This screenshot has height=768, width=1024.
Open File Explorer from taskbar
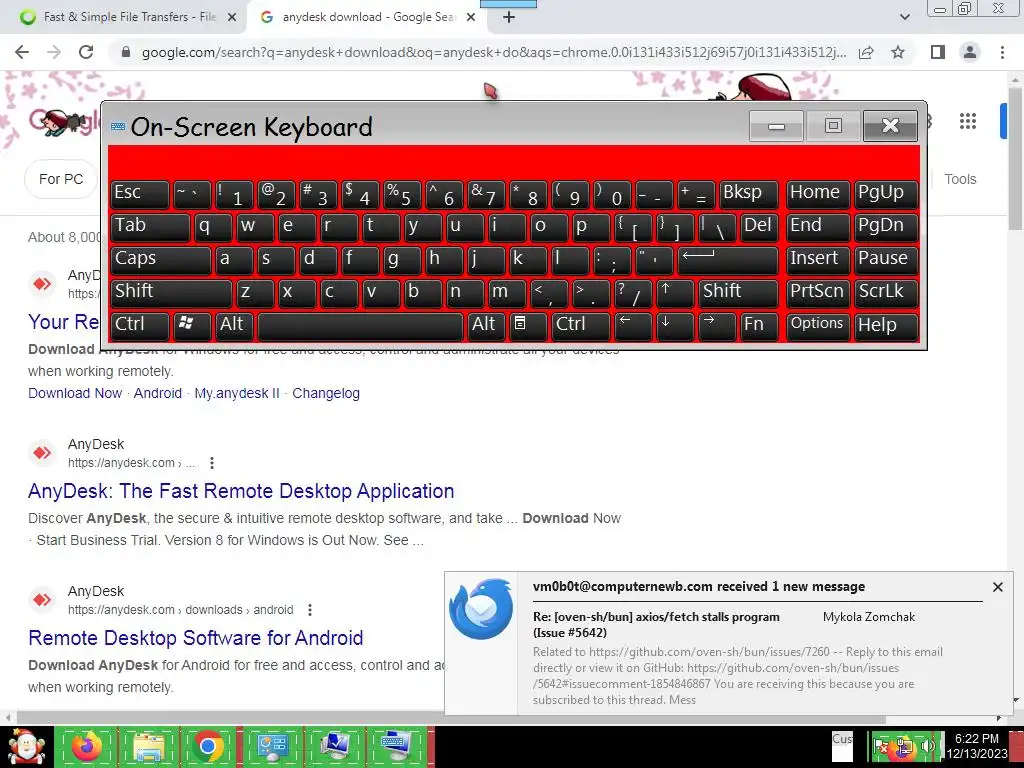tap(148, 746)
